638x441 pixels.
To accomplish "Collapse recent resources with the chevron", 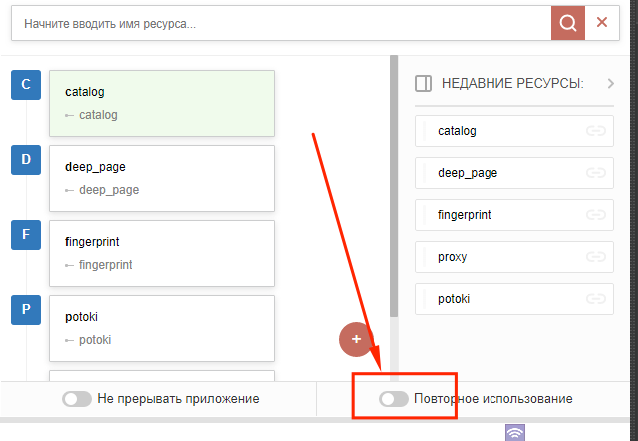I will click(610, 83).
